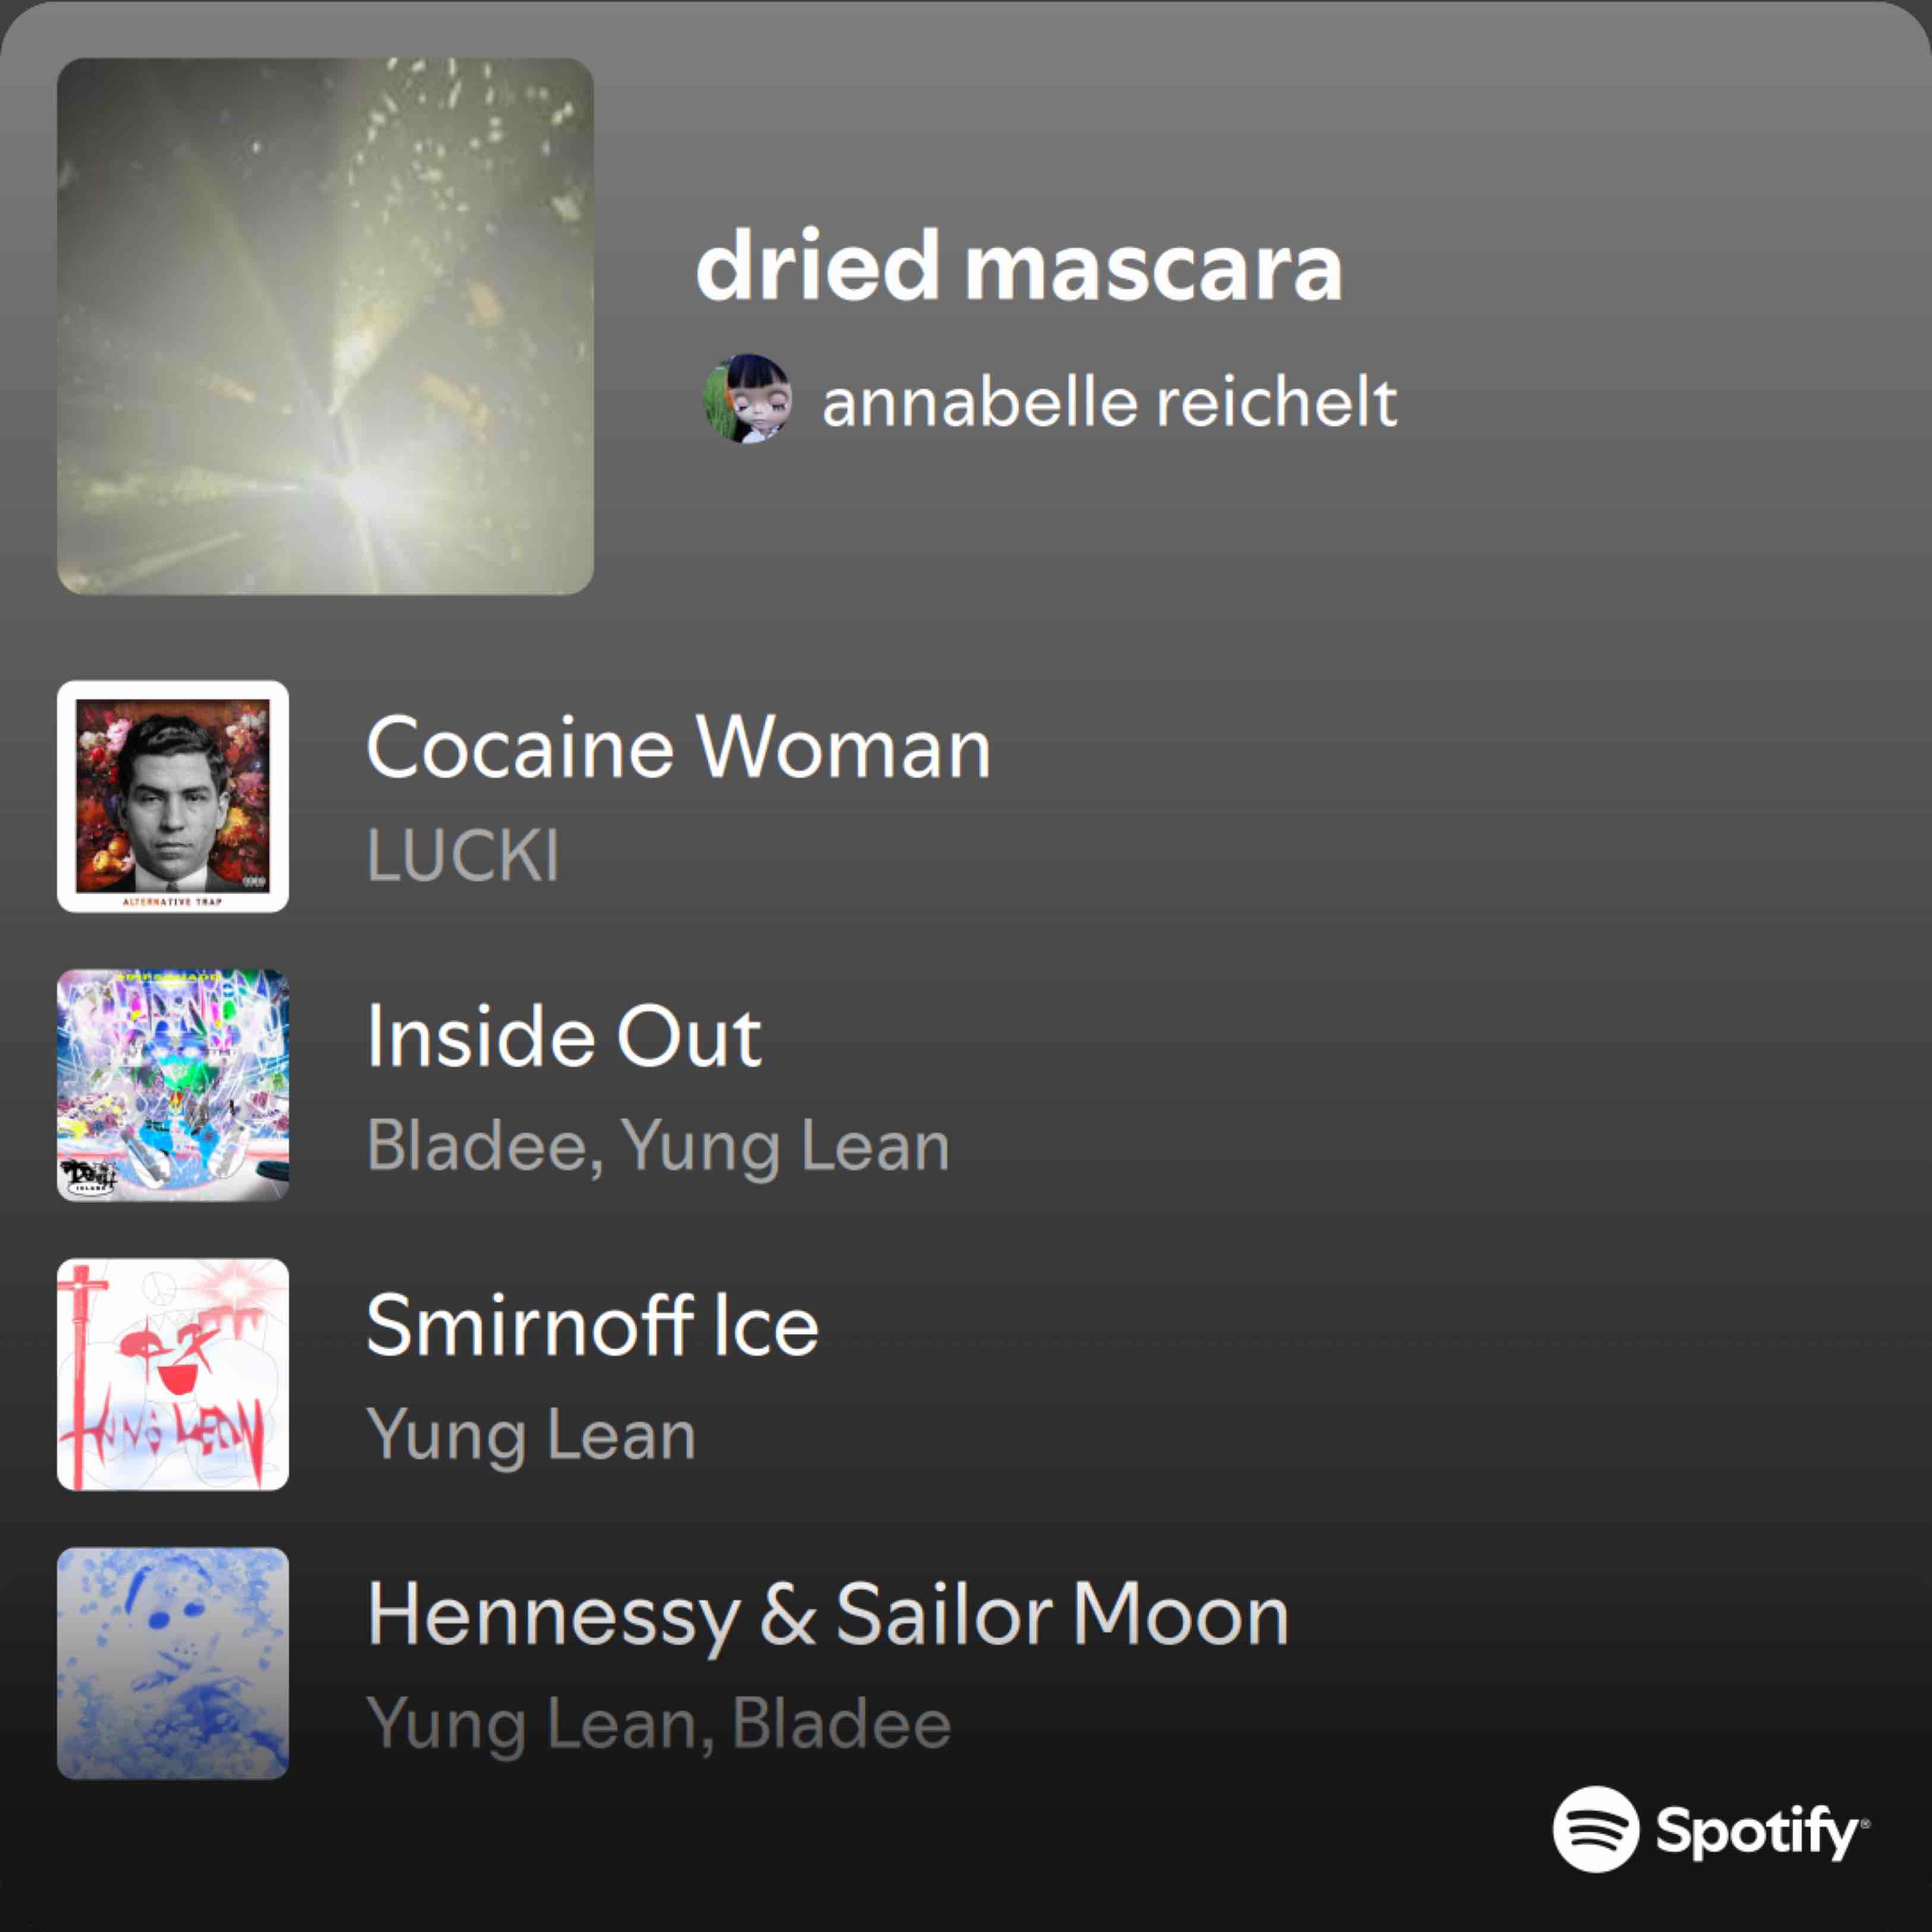Viewport: 1932px width, 1932px height.
Task: Open the Hennessy & Sailor Moon album artwork
Action: 173,1663
